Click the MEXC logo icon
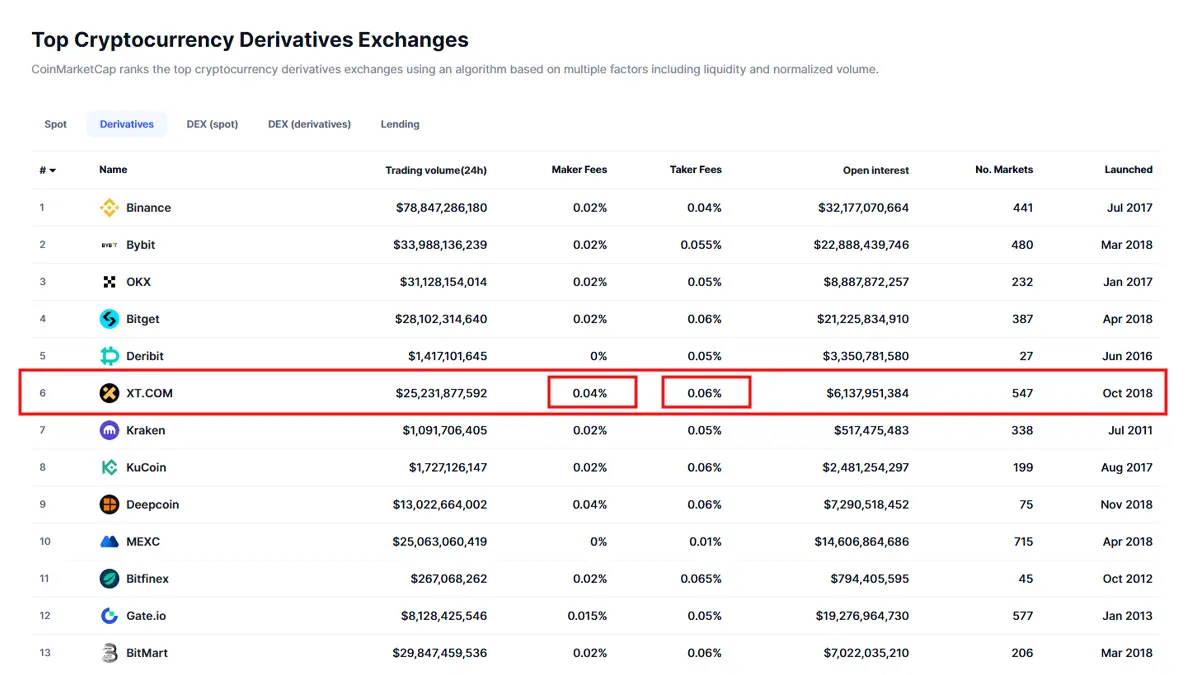1200x675 pixels. click(x=110, y=542)
